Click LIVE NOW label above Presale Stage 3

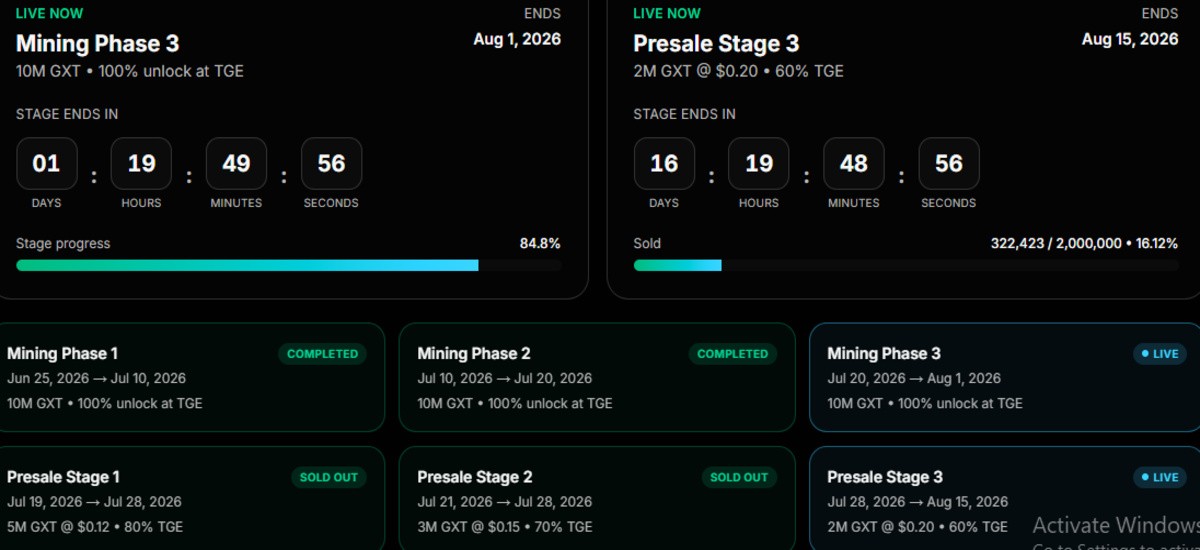coord(668,14)
